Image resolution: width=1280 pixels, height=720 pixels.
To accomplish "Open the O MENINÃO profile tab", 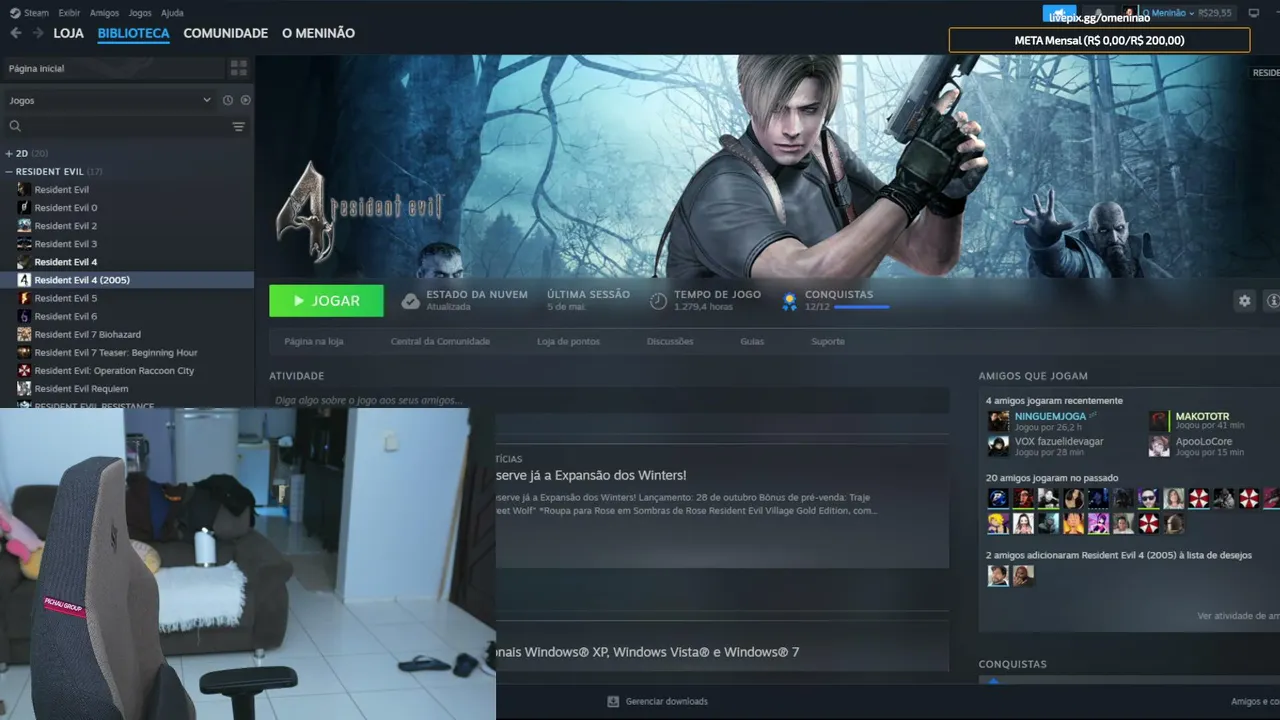I will [x=318, y=33].
